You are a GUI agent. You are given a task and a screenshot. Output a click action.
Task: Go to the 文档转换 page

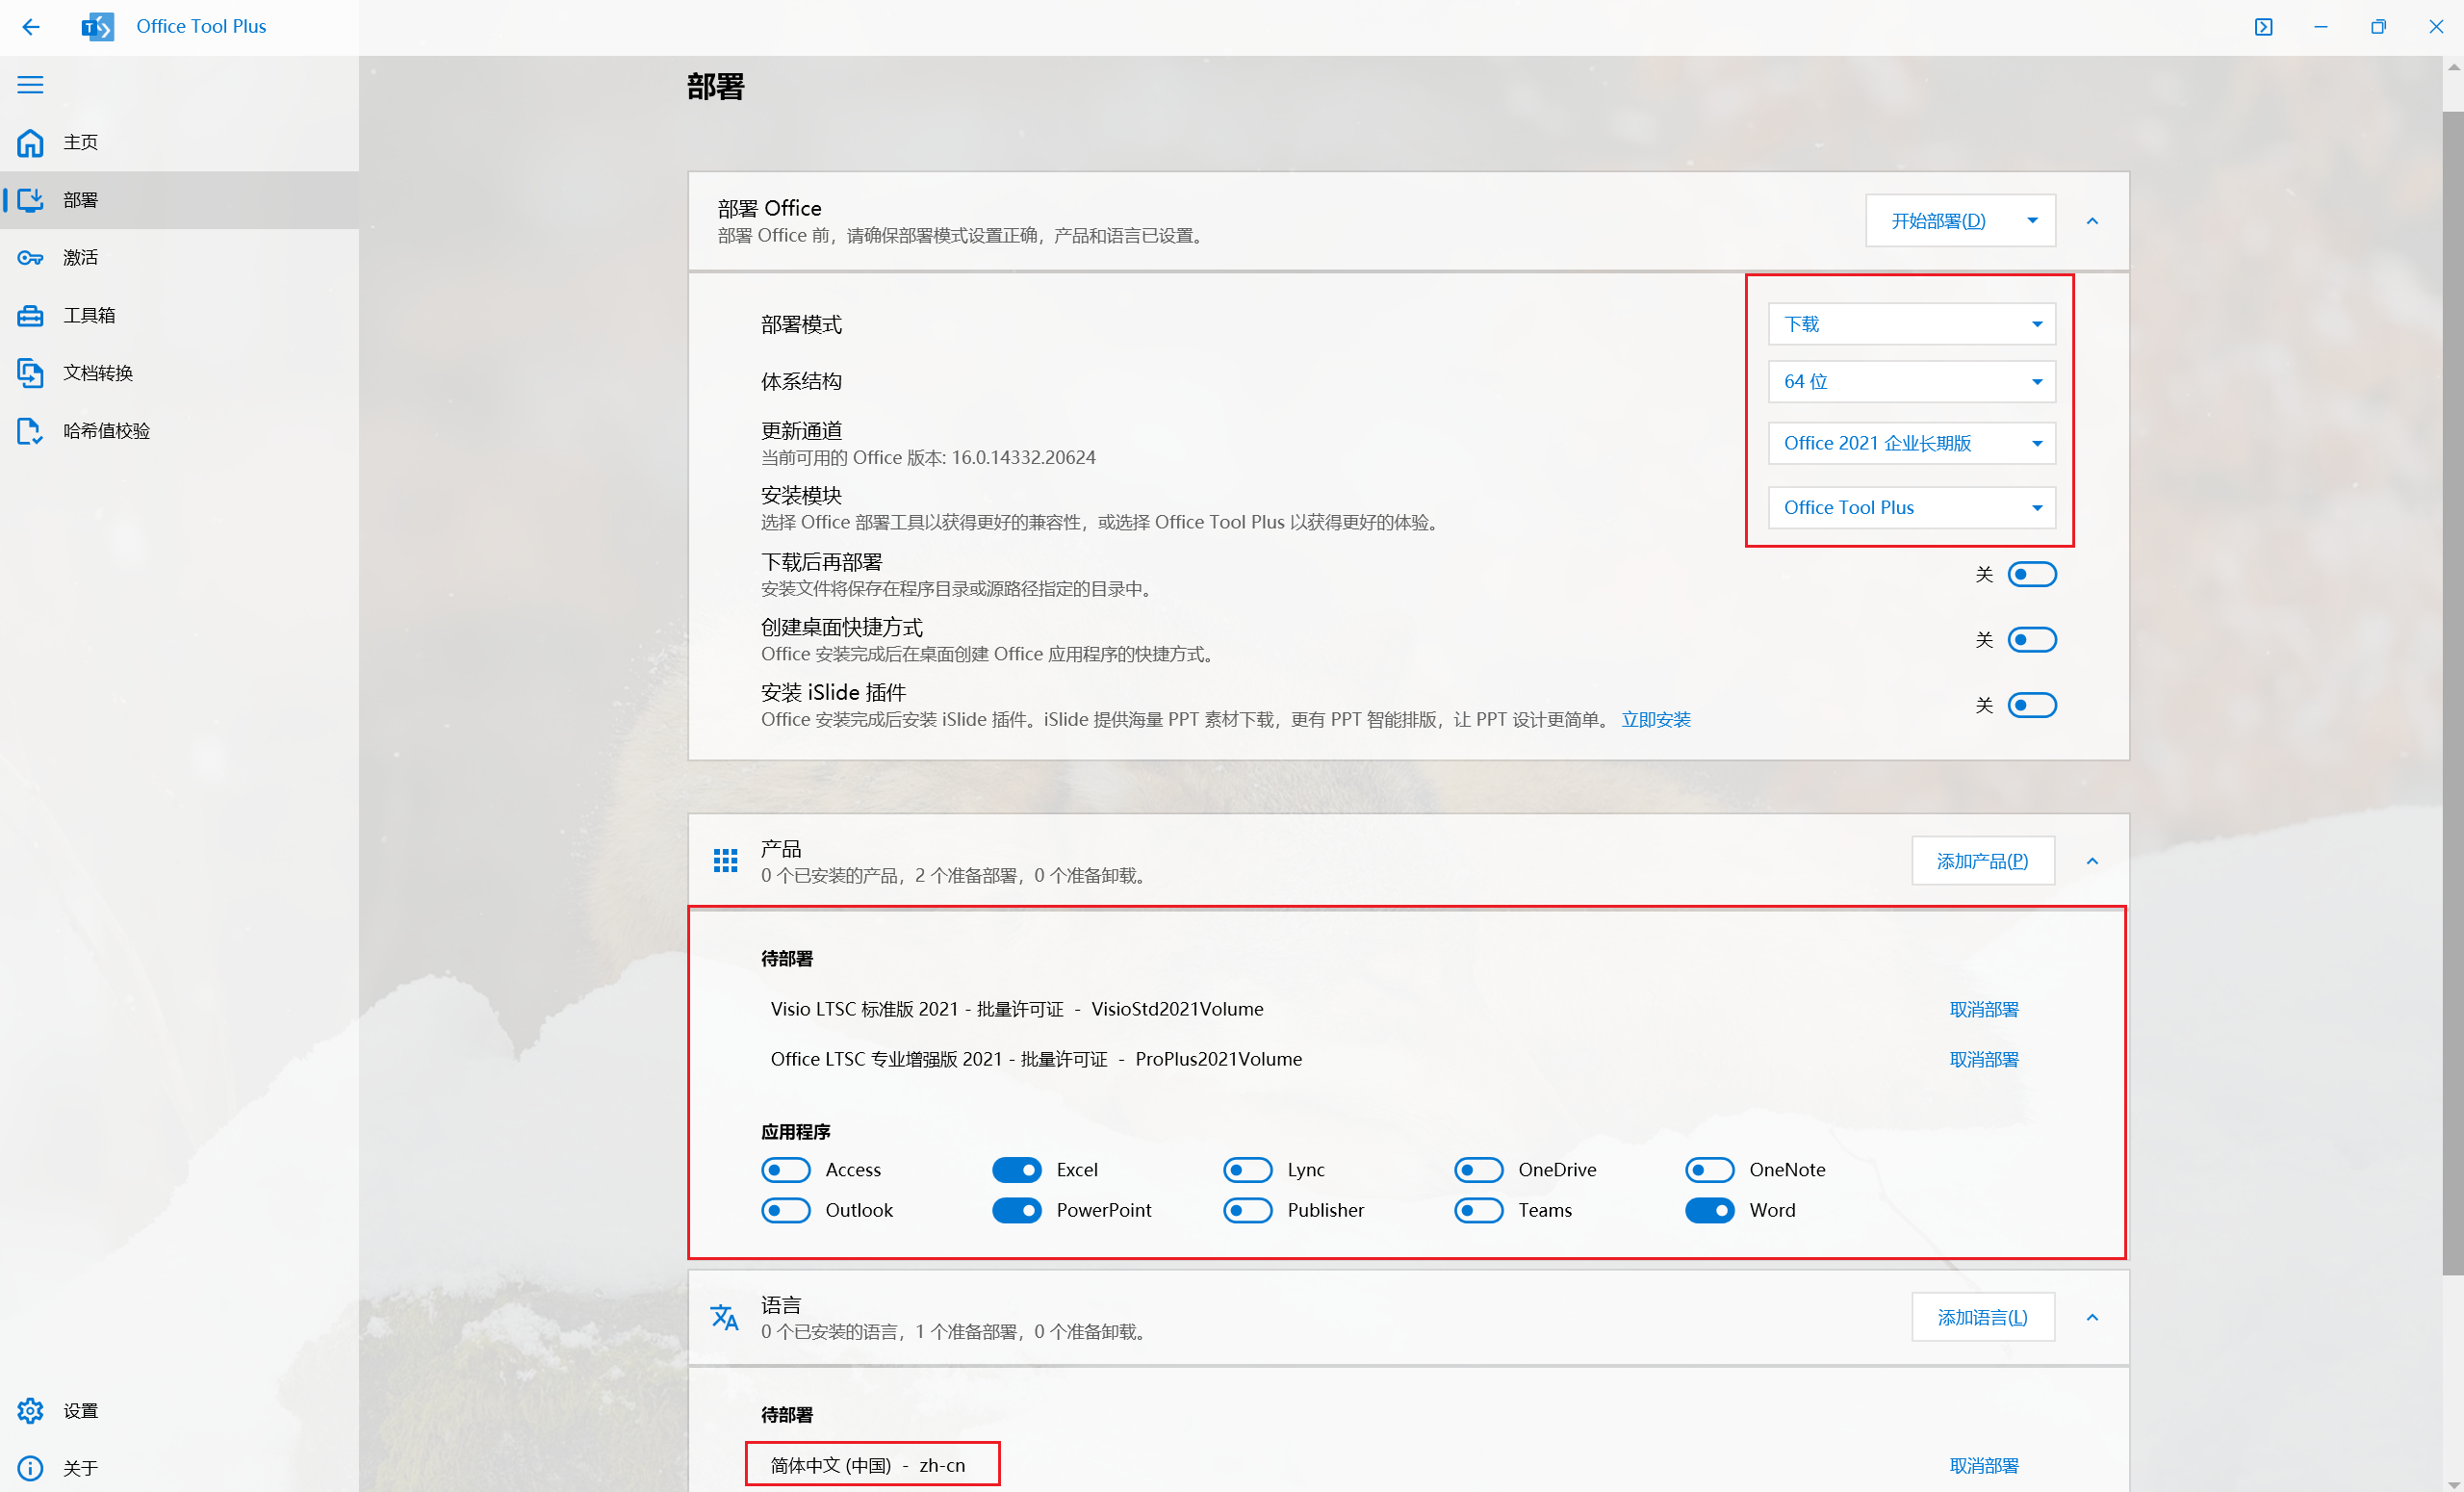coord(179,373)
